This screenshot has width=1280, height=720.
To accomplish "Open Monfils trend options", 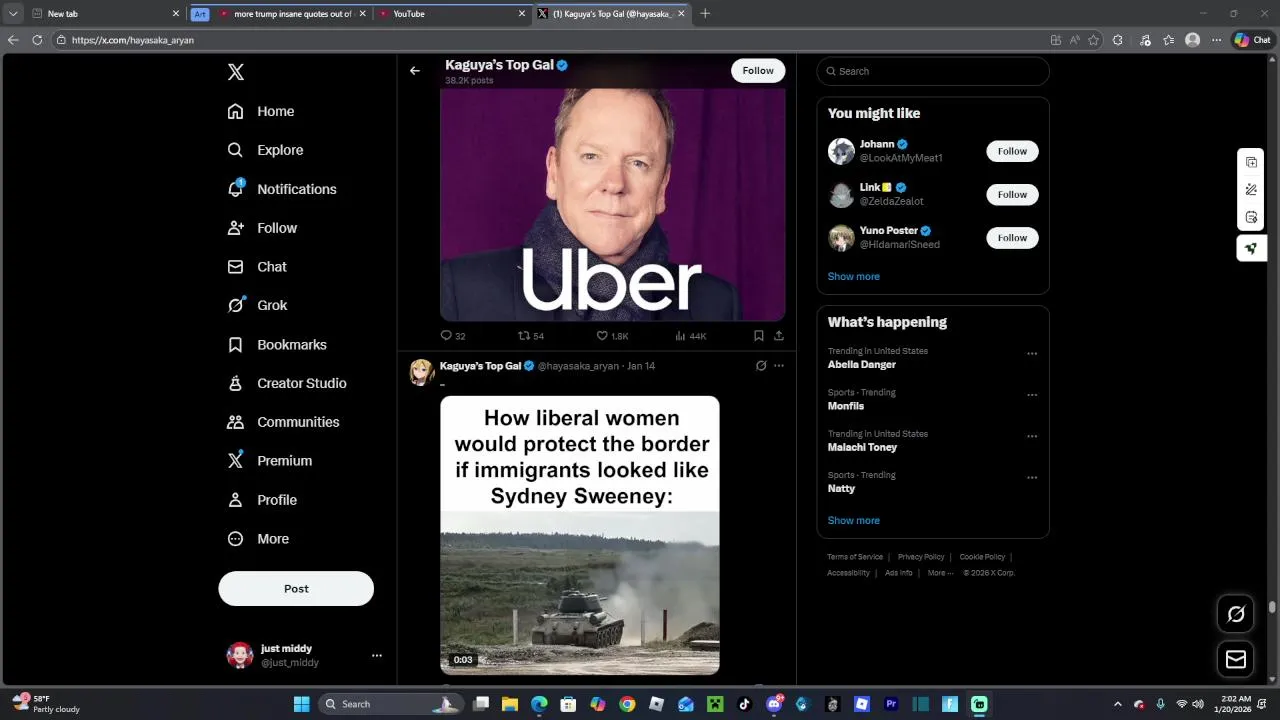I will [1032, 395].
